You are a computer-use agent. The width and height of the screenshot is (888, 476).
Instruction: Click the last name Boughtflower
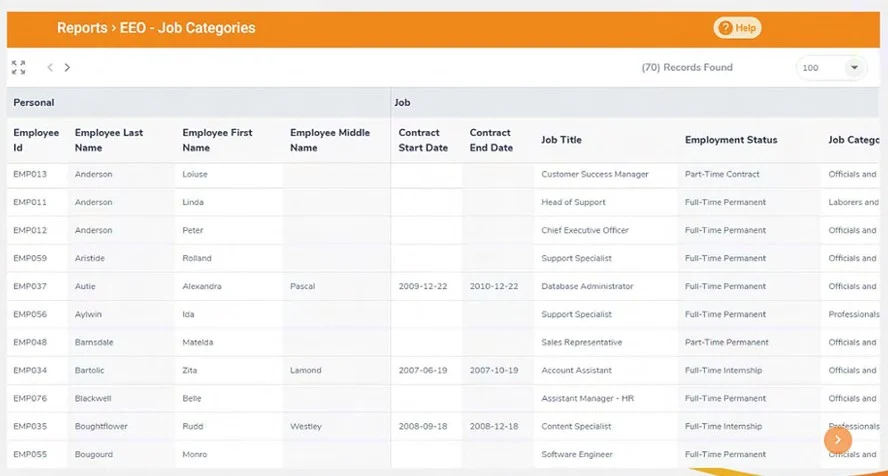coord(101,426)
